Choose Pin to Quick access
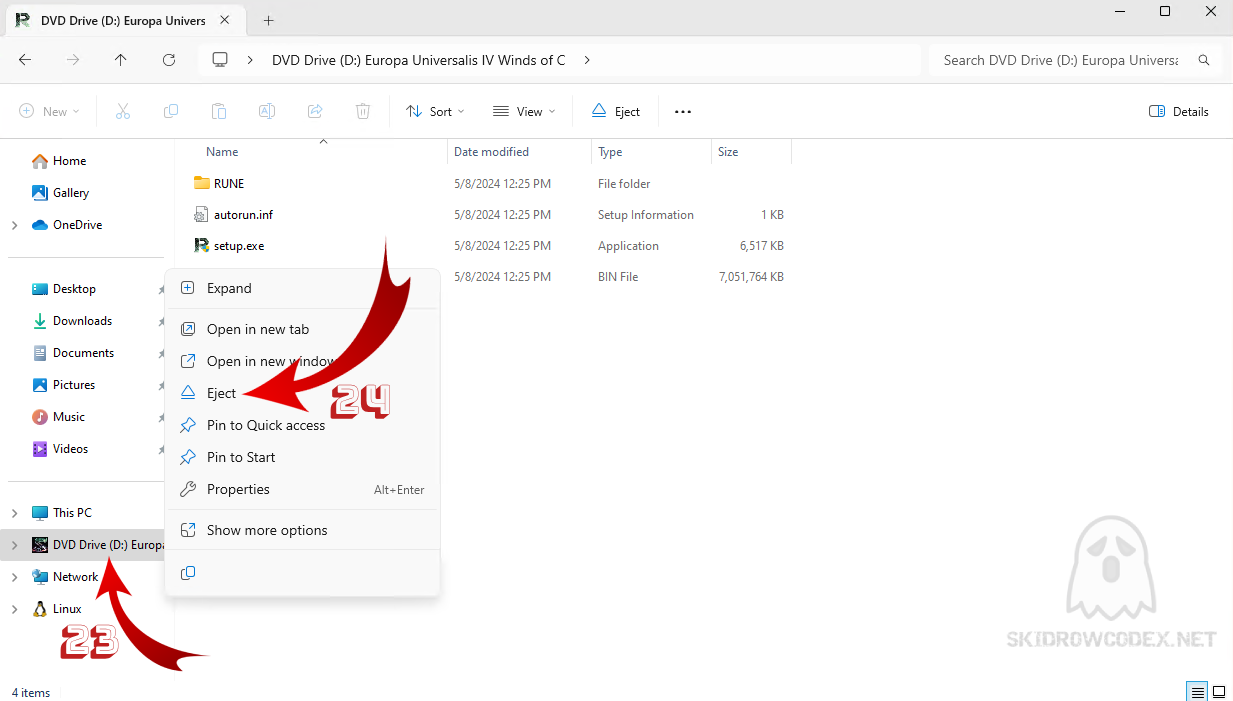The height and width of the screenshot is (701, 1233). (x=302, y=425)
